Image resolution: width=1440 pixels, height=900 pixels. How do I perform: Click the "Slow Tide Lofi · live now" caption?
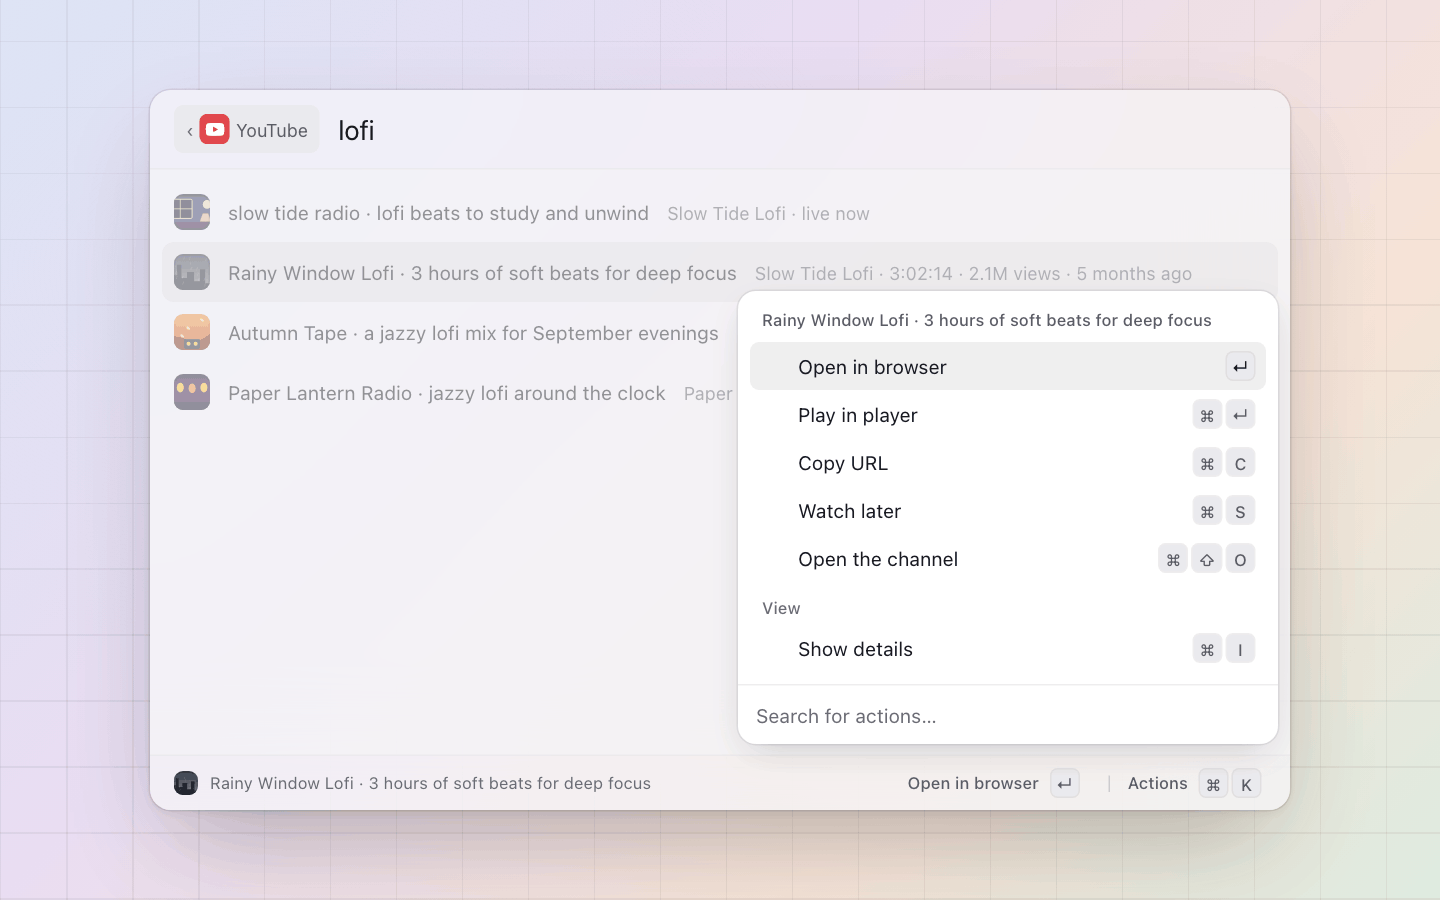(x=768, y=214)
